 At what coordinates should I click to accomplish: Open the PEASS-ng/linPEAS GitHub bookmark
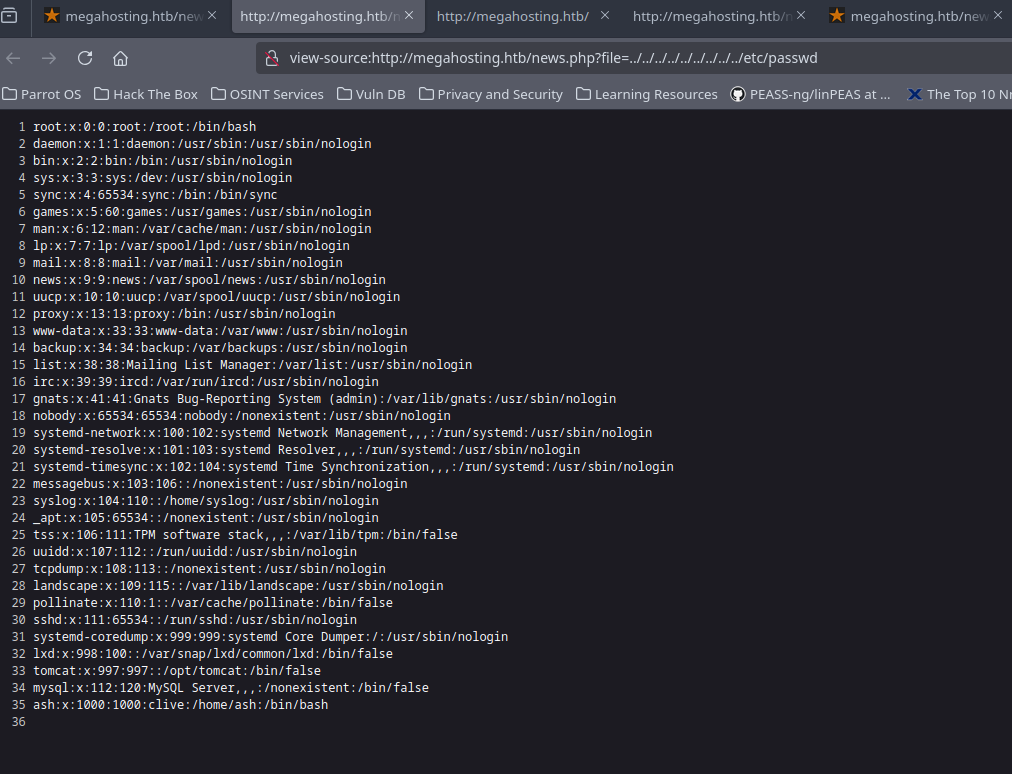(x=811, y=94)
